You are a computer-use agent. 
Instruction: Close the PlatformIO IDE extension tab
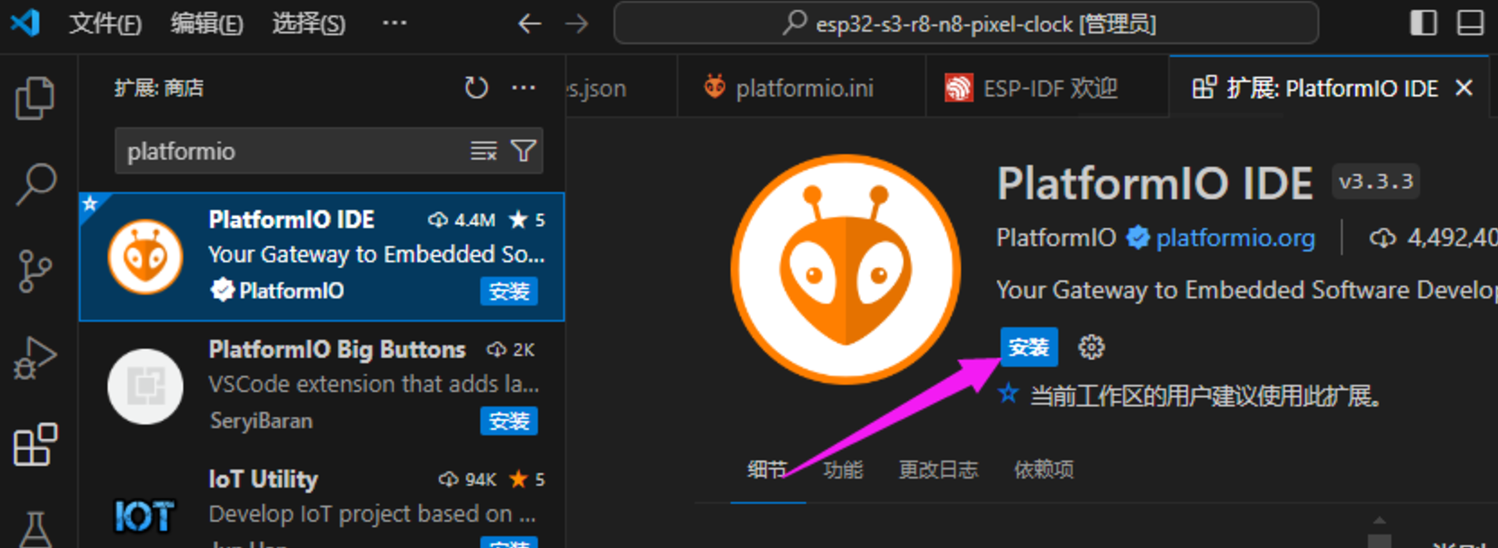click(1464, 88)
